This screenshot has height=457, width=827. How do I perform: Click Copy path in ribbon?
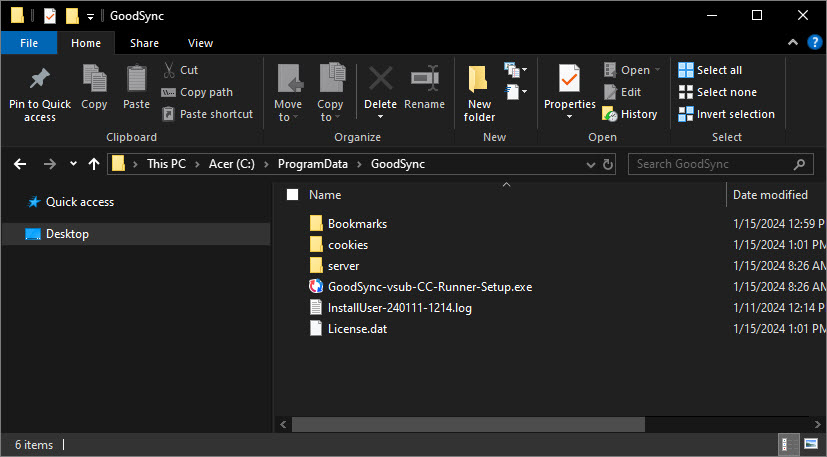point(197,92)
